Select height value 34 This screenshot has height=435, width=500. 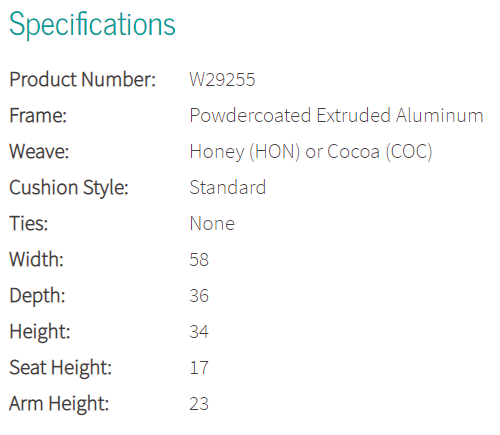(199, 331)
